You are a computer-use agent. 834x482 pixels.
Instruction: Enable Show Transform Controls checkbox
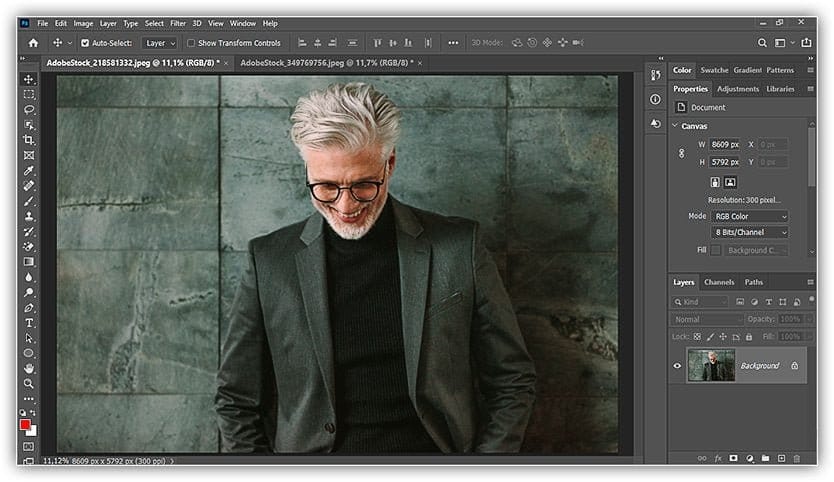[192, 43]
